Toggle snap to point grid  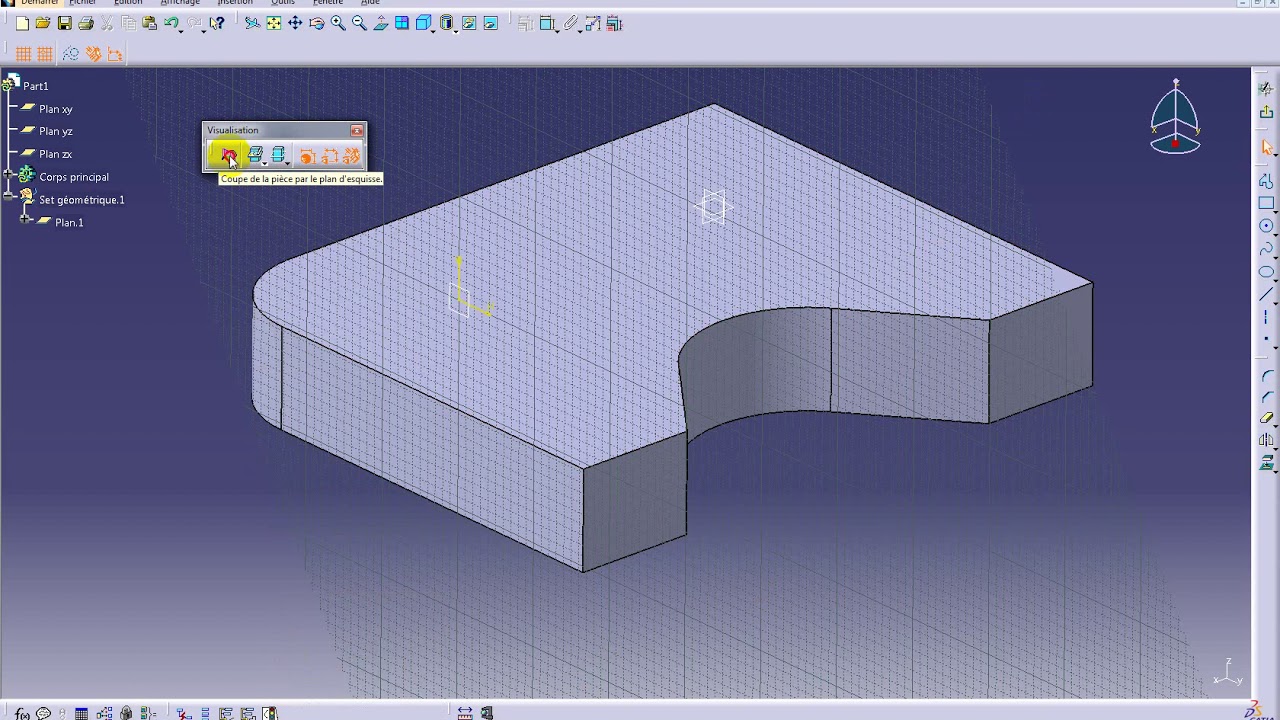coord(45,54)
